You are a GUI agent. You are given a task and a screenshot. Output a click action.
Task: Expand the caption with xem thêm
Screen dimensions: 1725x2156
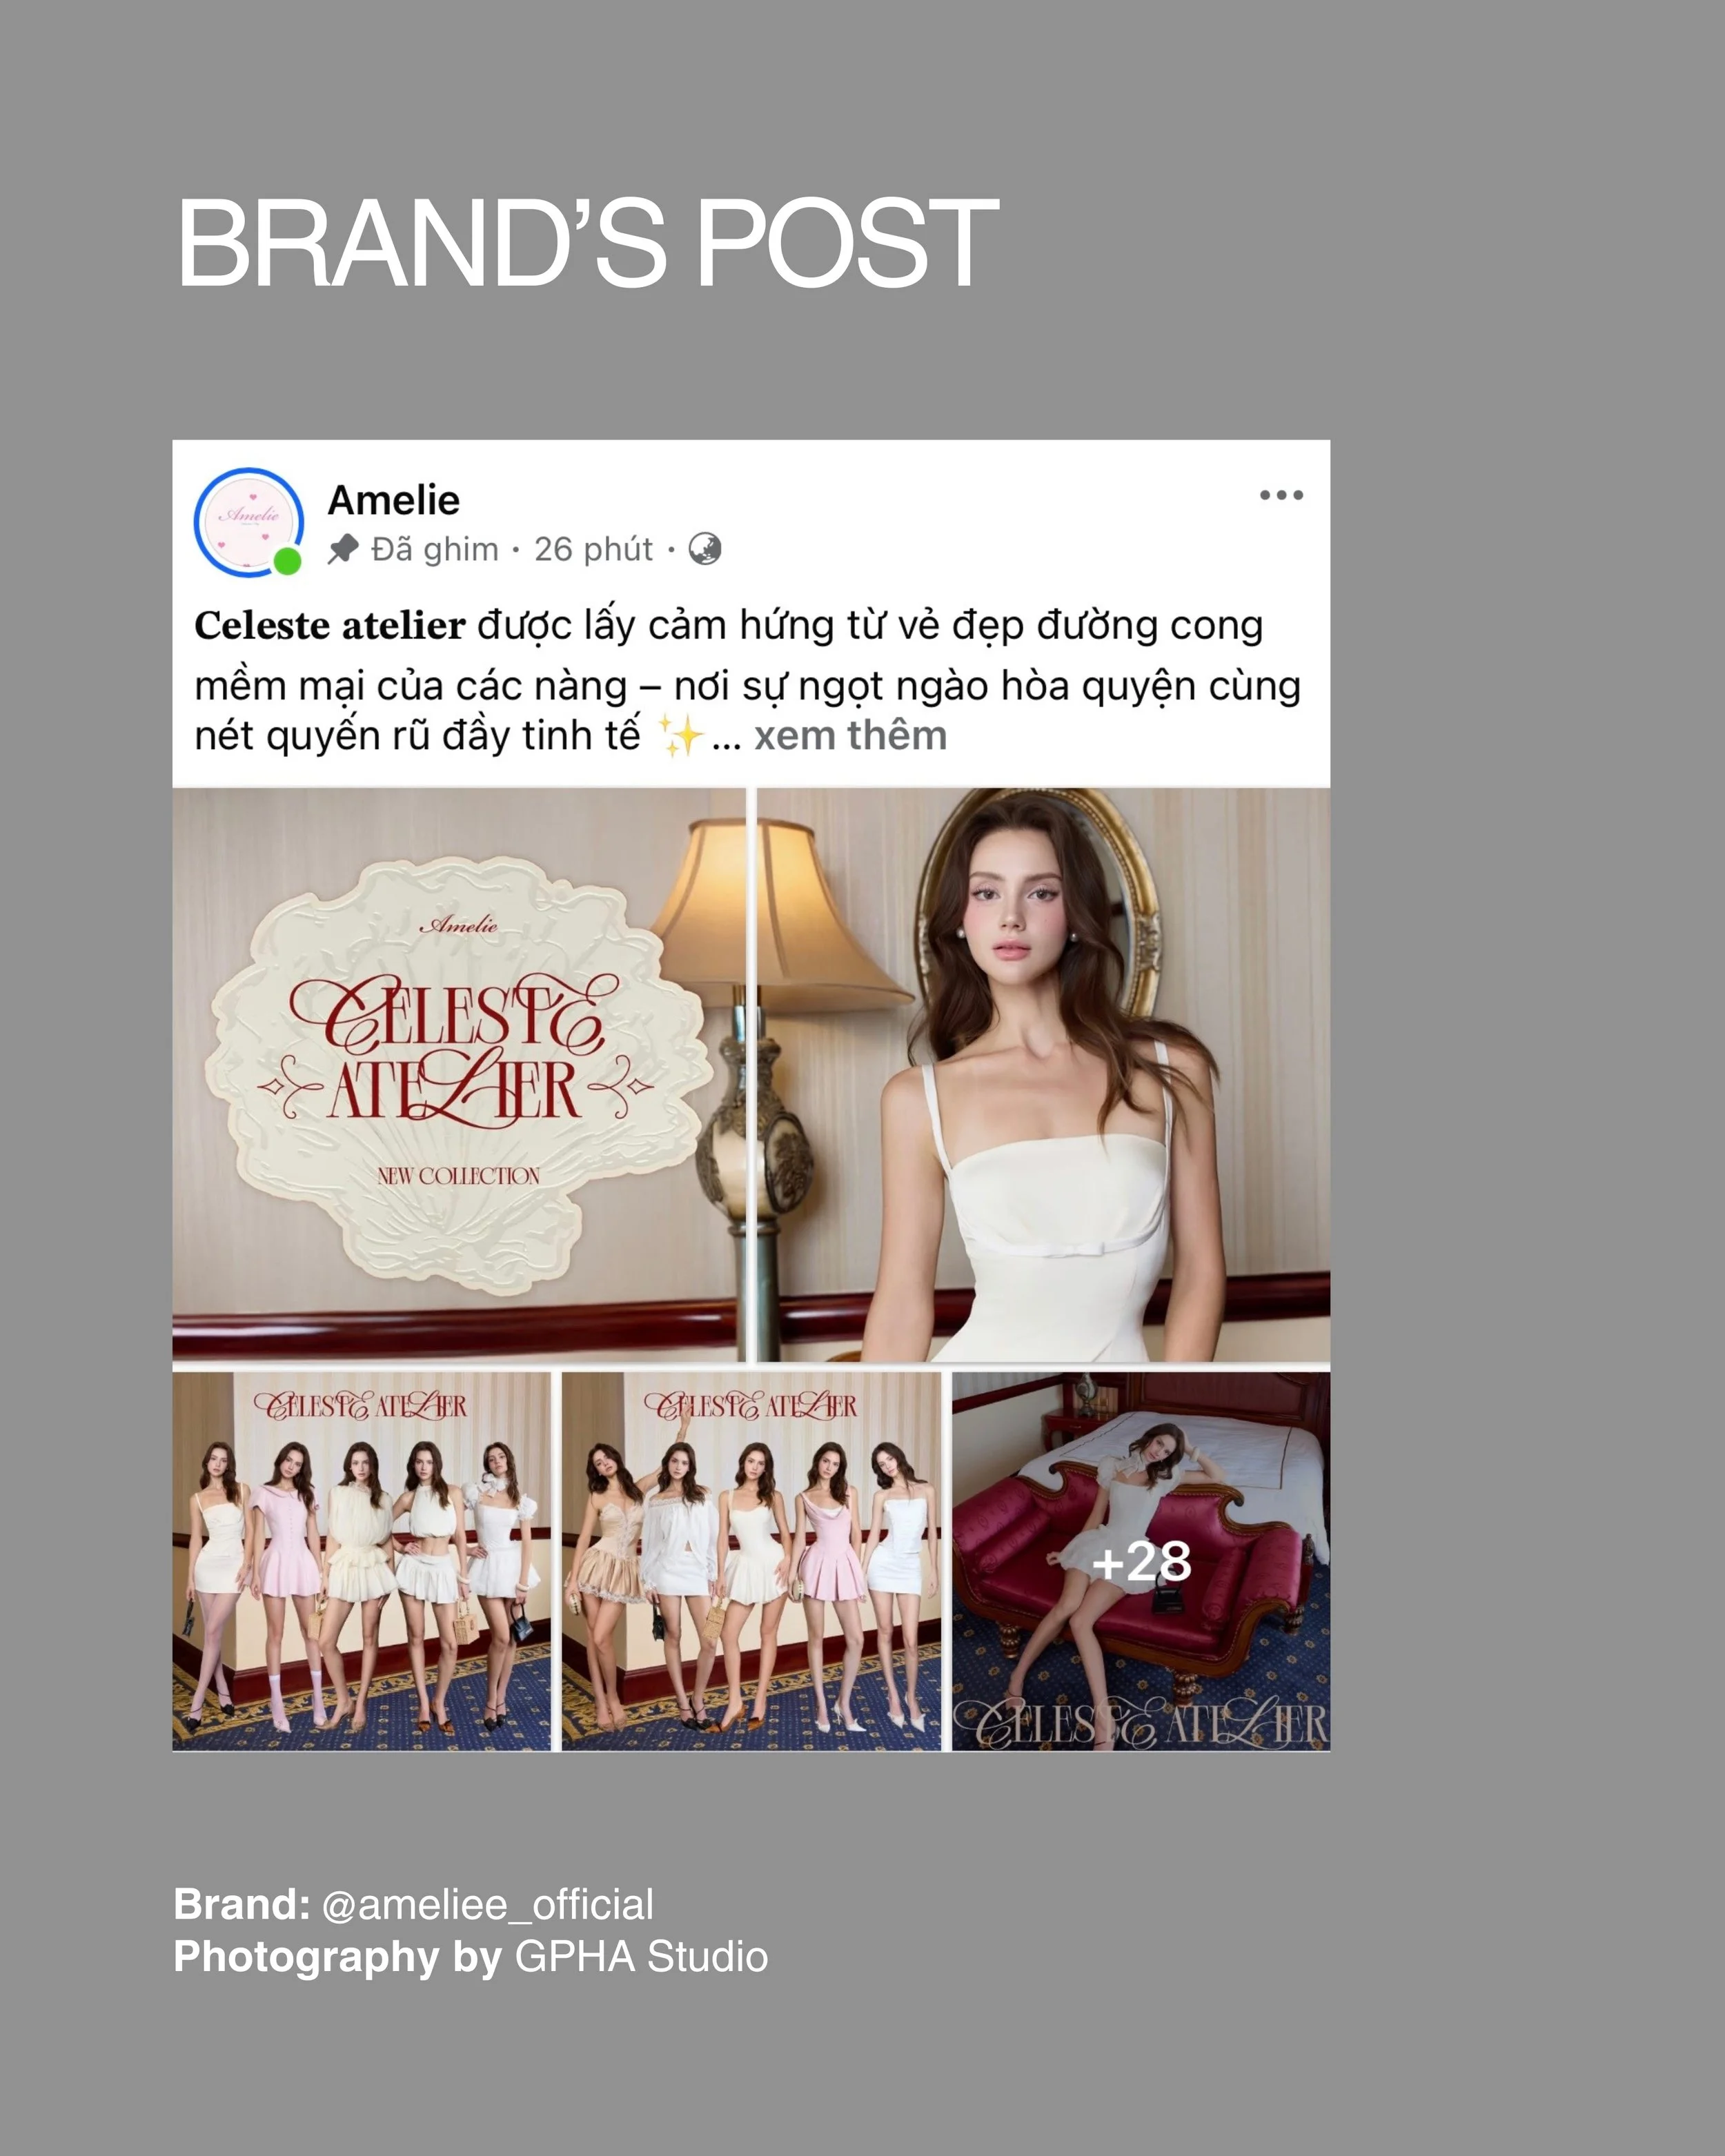pyautogui.click(x=850, y=736)
